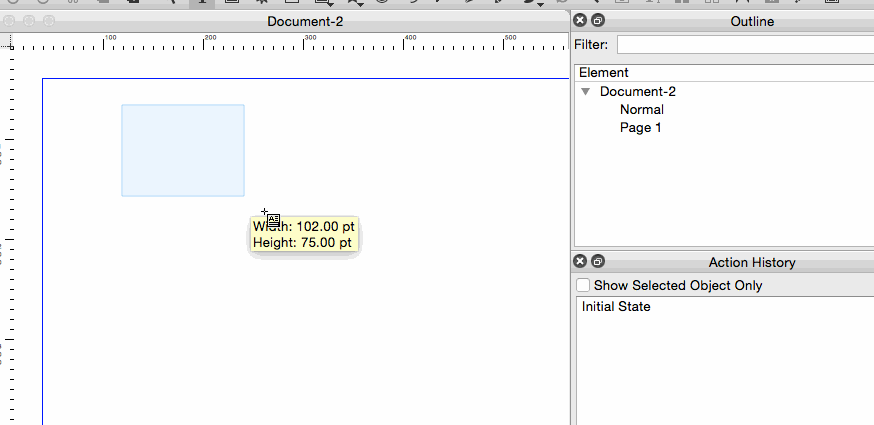Zoom the Document-2 window
The image size is (874, 425).
coord(49,21)
